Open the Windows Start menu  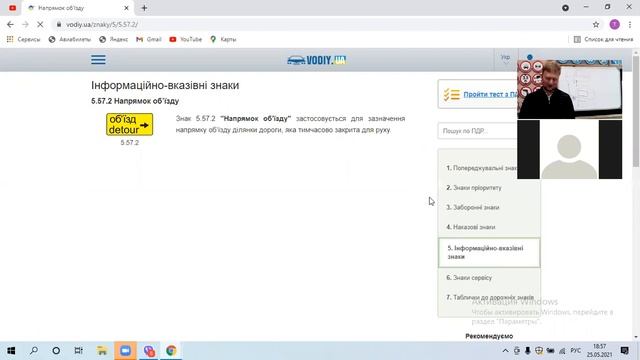click(x=11, y=351)
